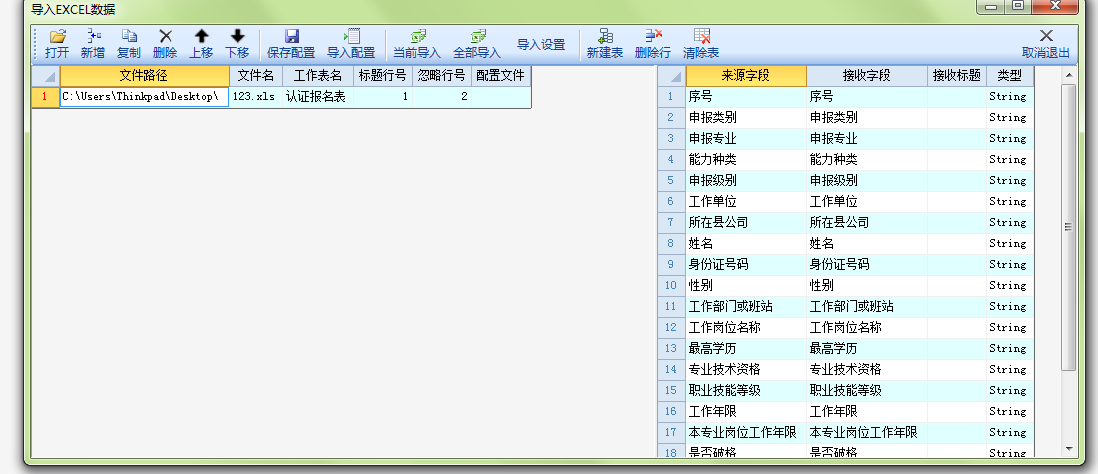The image size is (1098, 474).
Task: Click the 文件路径 column header
Action: [145, 76]
